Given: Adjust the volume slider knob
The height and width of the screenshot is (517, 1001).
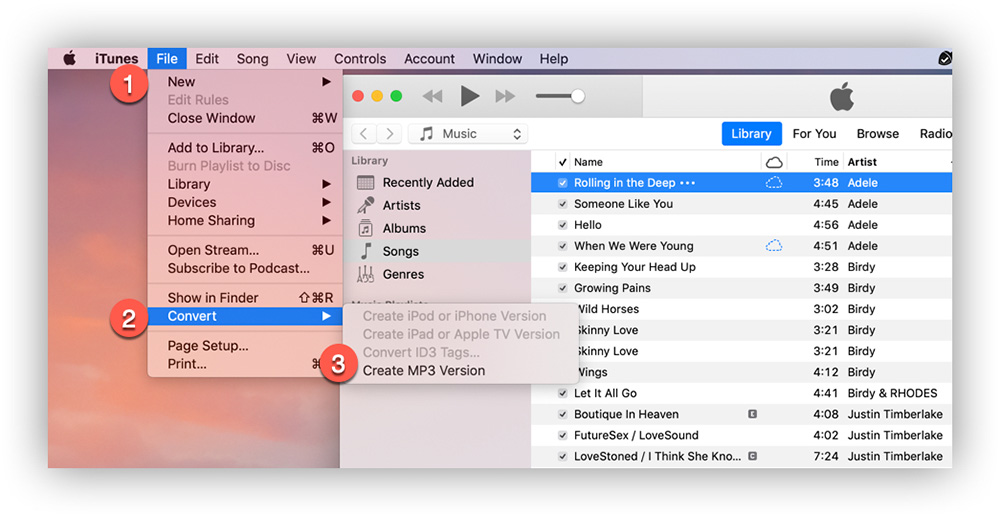Looking at the screenshot, I should (x=577, y=96).
